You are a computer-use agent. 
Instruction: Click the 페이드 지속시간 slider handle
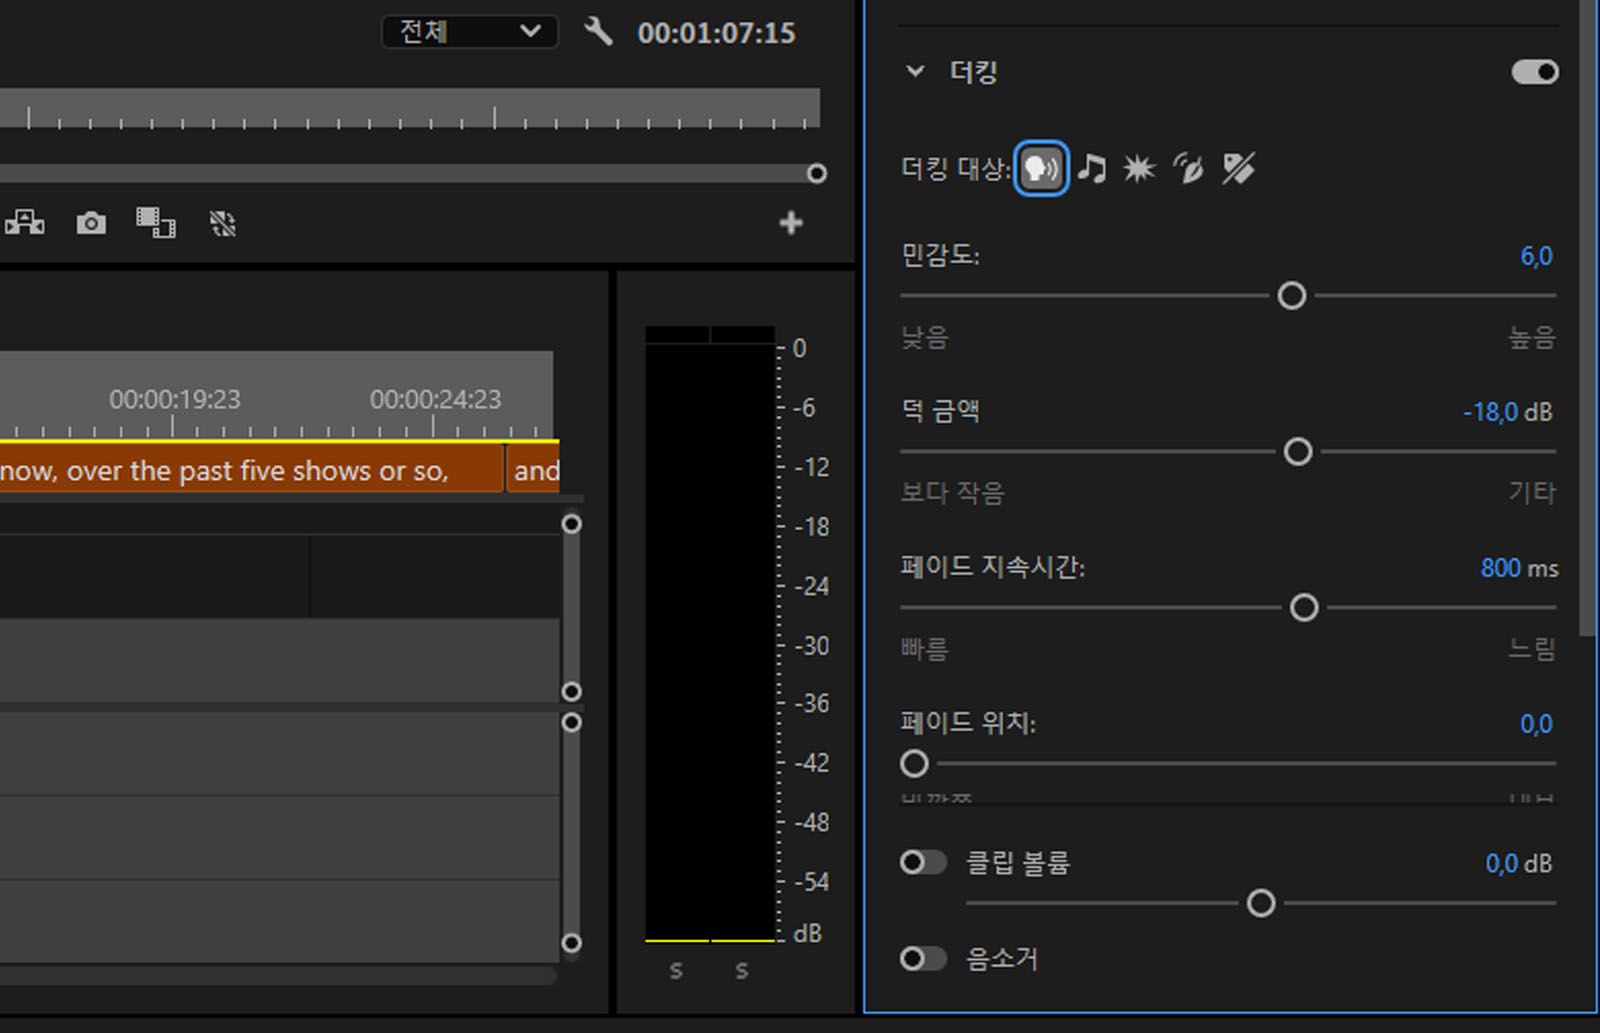[x=1304, y=608]
